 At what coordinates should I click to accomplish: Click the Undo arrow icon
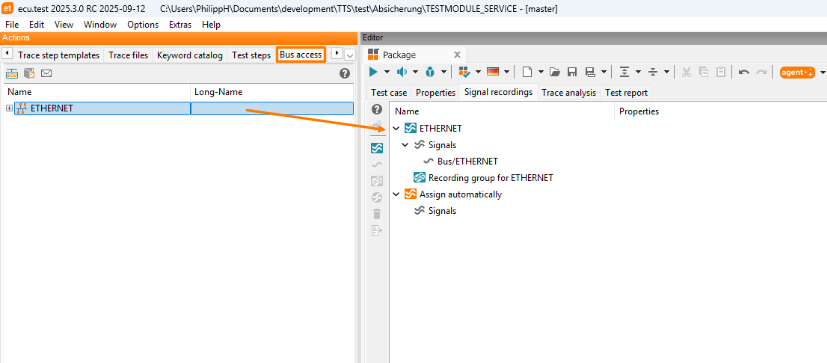click(744, 72)
